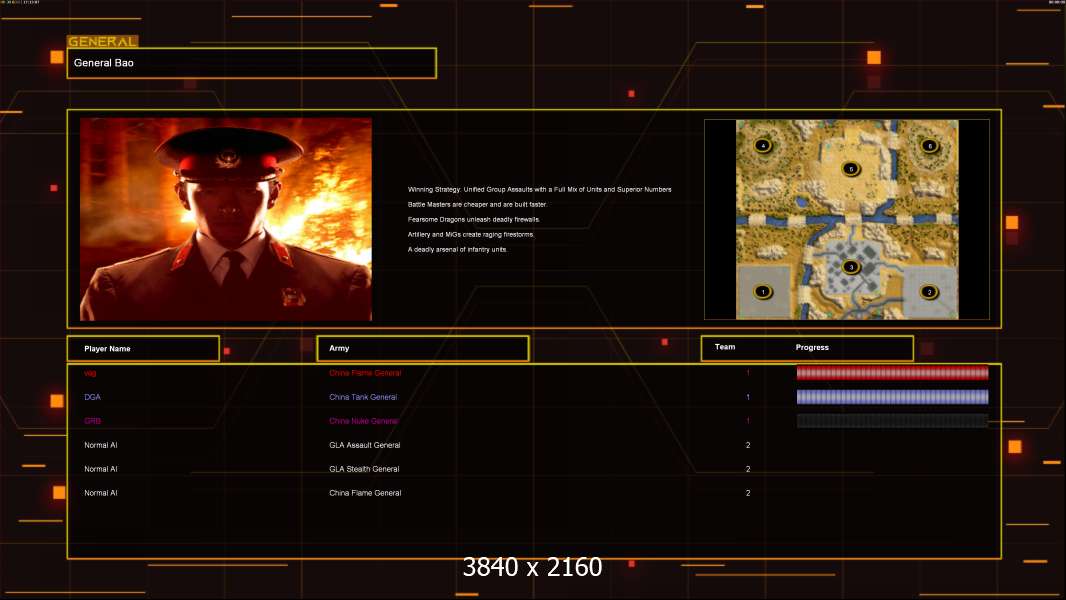1066x600 pixels.
Task: Click team number 2 in GLA Stealth General row
Action: point(748,469)
